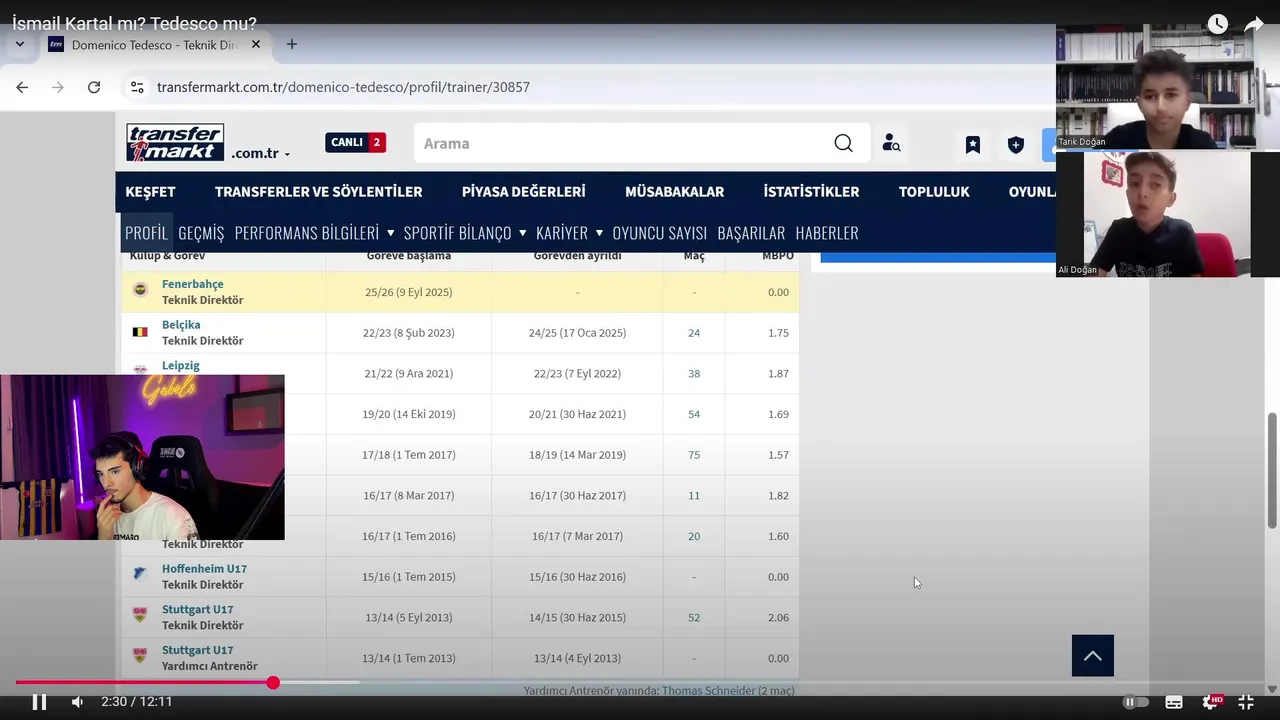Close the Domenico Tedesco browser tab

click(x=256, y=45)
